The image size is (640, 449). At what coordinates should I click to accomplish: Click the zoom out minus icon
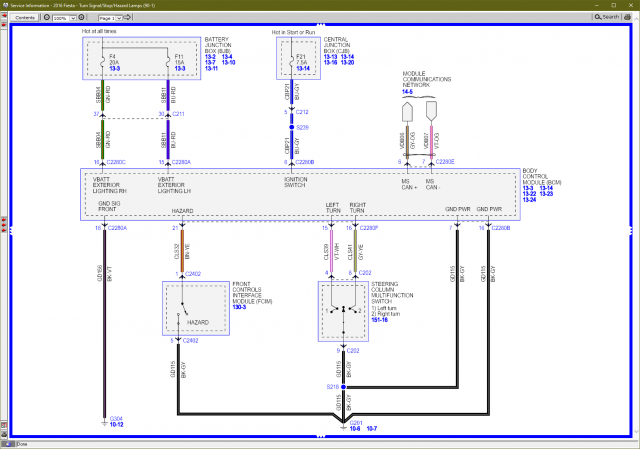[47, 18]
